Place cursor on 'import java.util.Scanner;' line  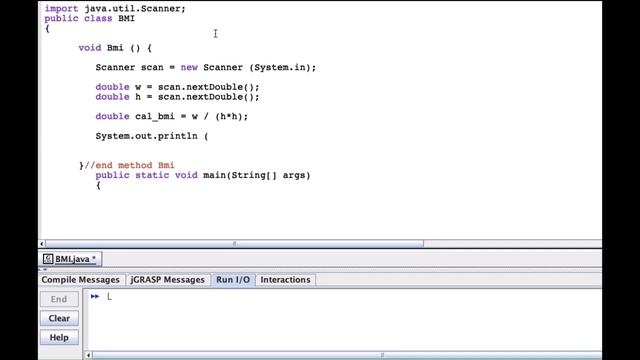pyautogui.click(x=115, y=9)
